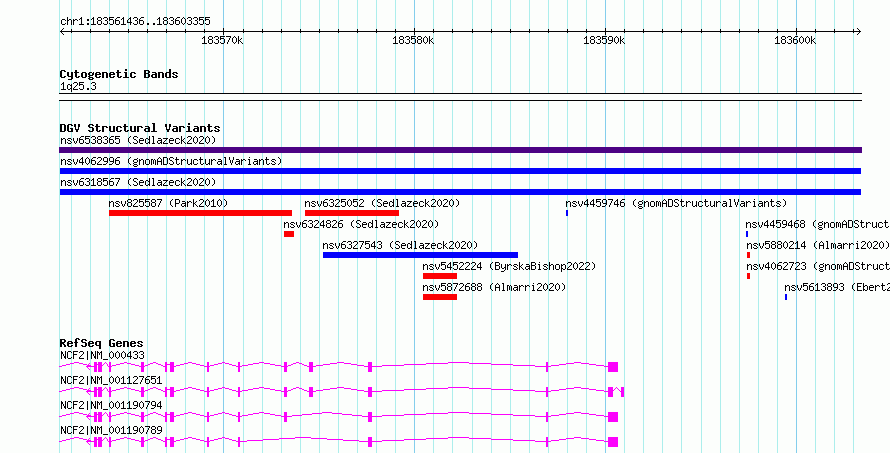Click the nsv6538365 (Sedlazeck2020) variant label
The width and height of the screenshot is (890, 453).
(138, 140)
